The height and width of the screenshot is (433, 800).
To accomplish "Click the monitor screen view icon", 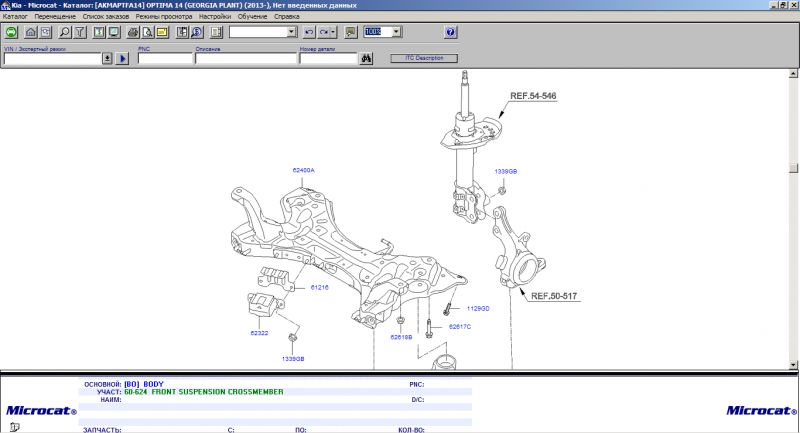I will click(114, 32).
